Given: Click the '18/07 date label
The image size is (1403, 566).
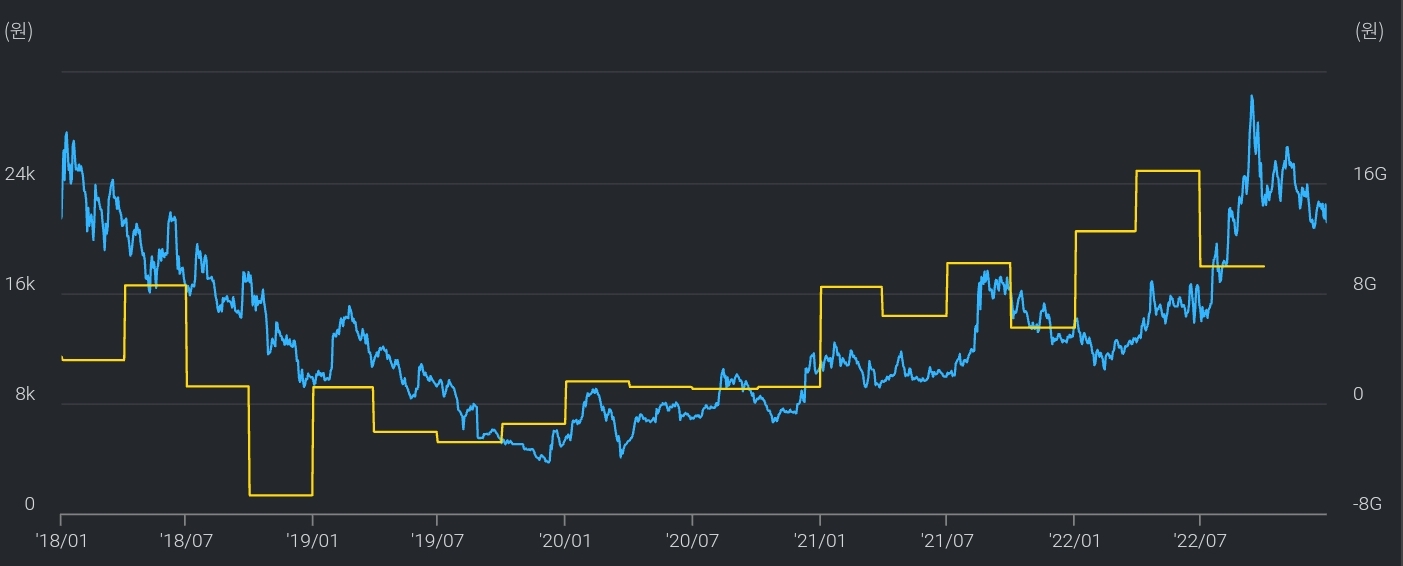Looking at the screenshot, I should (x=185, y=541).
